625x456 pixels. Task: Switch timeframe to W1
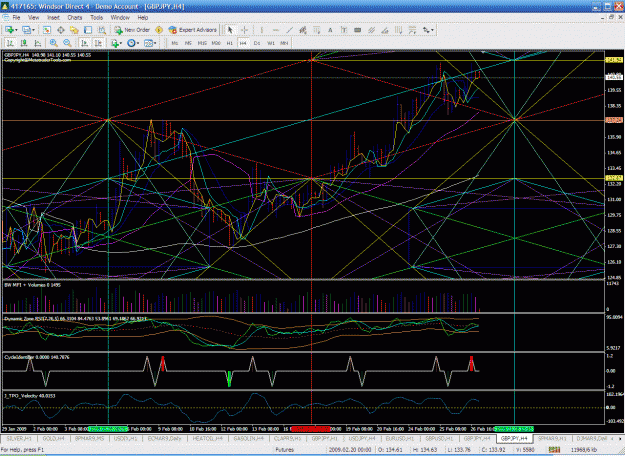pos(271,43)
